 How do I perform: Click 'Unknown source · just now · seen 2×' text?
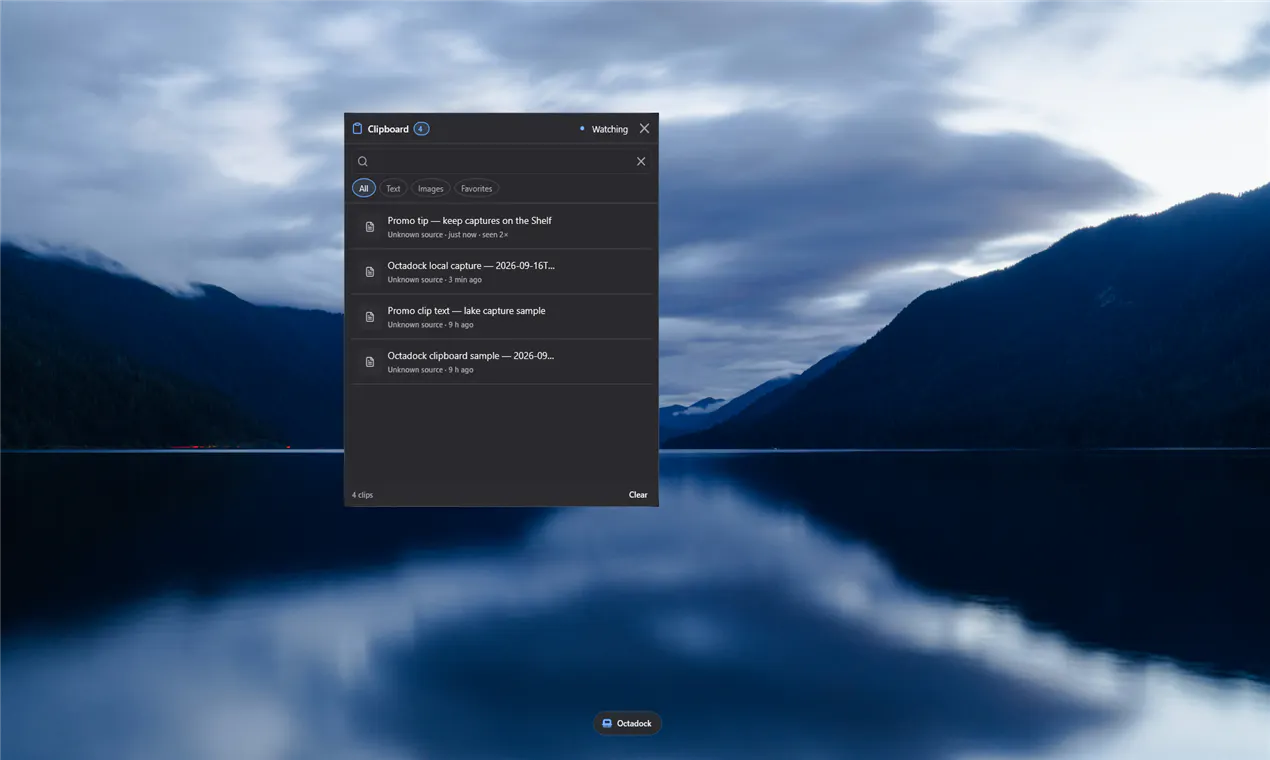[x=448, y=235]
